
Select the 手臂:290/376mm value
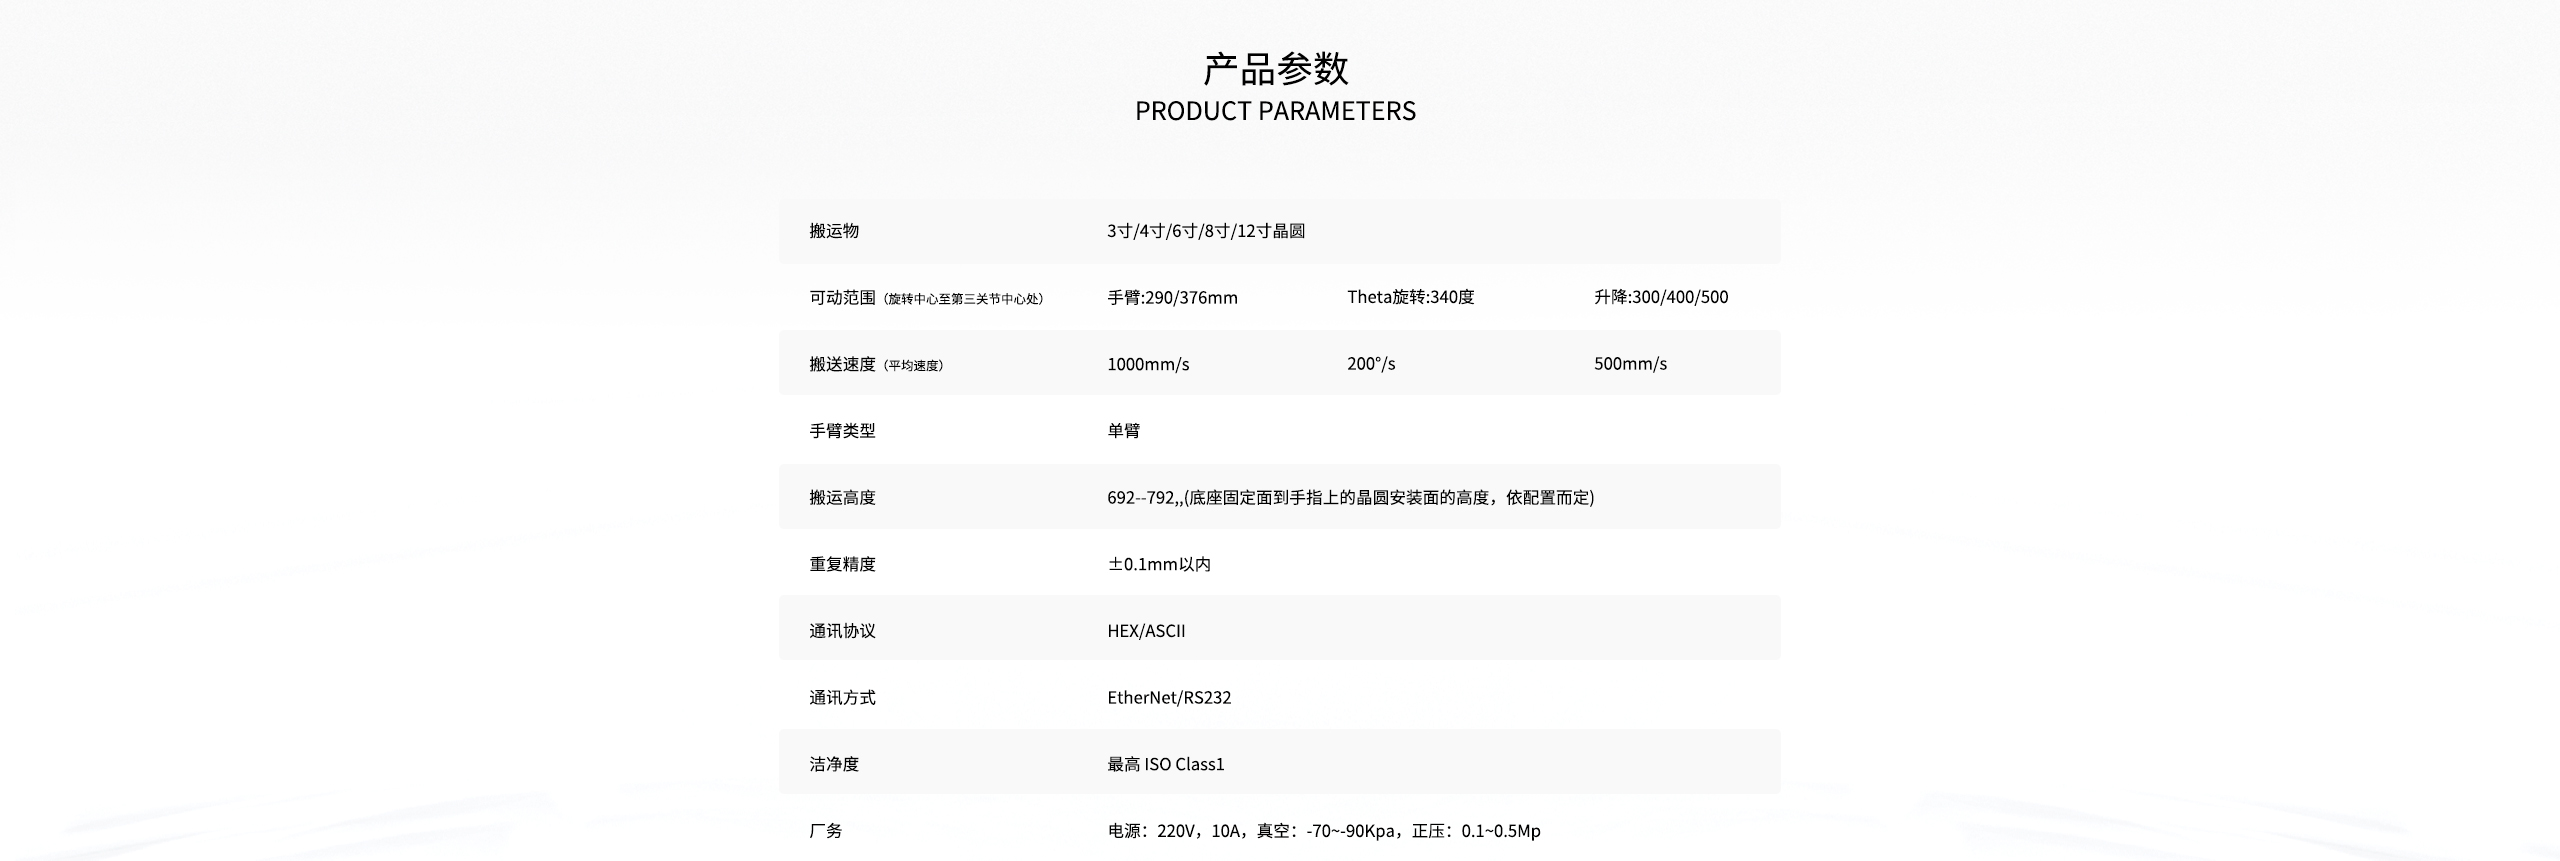pos(1172,297)
